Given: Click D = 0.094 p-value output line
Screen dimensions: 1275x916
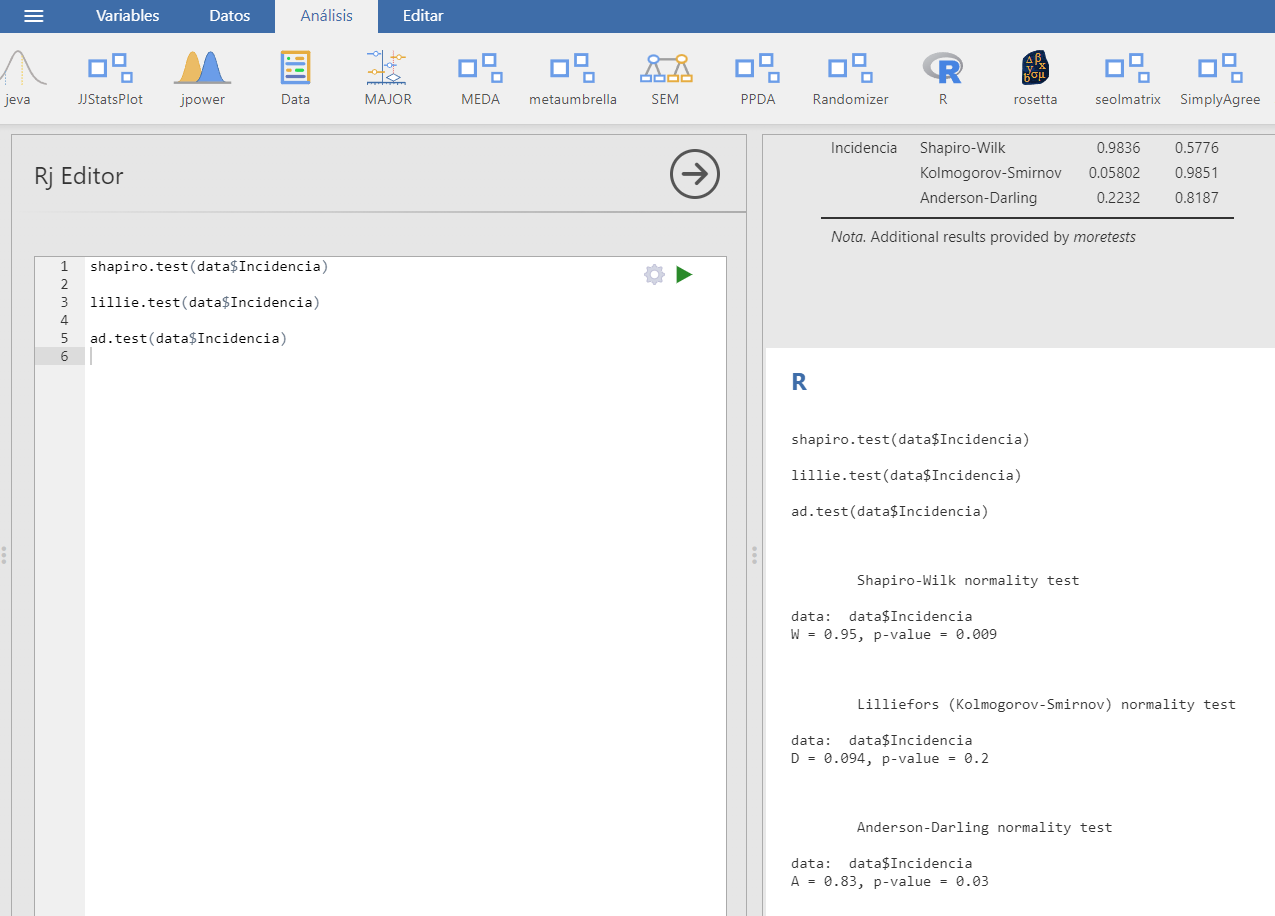Looking at the screenshot, I should [x=890, y=758].
